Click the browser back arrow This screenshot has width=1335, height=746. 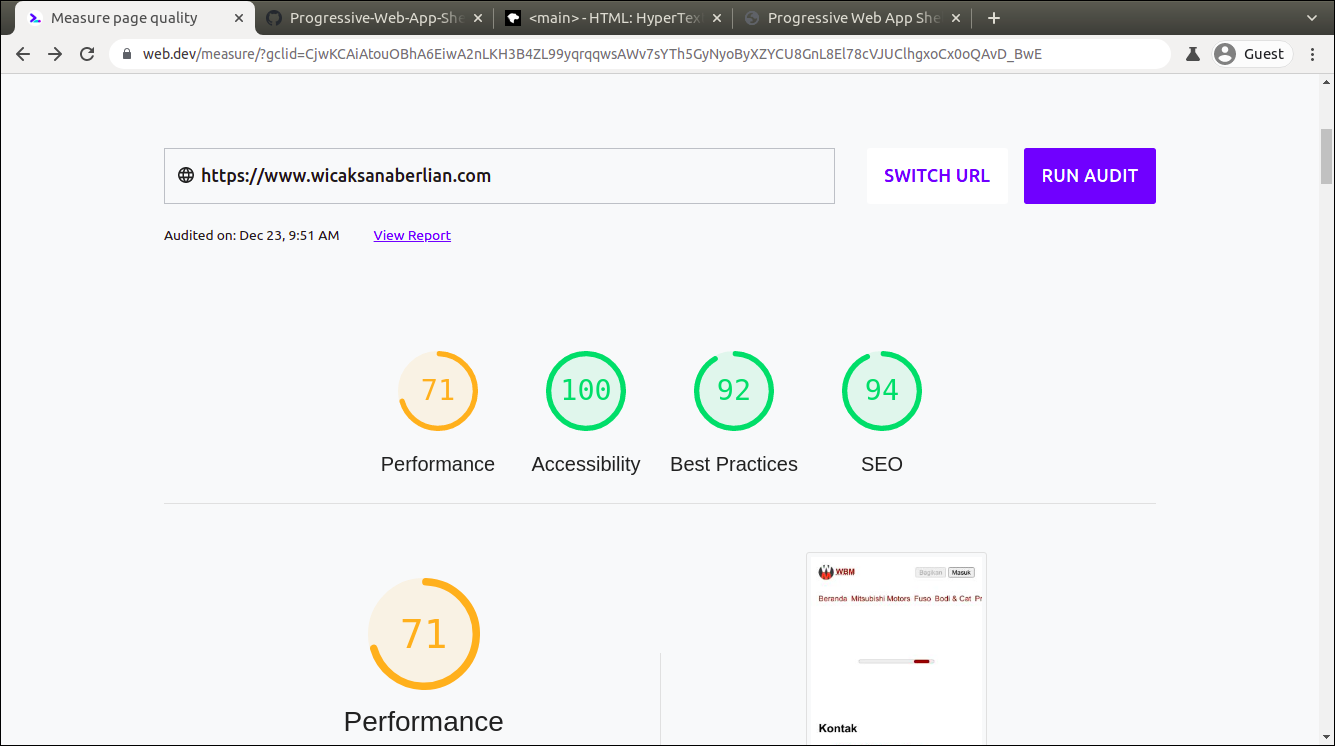22,54
